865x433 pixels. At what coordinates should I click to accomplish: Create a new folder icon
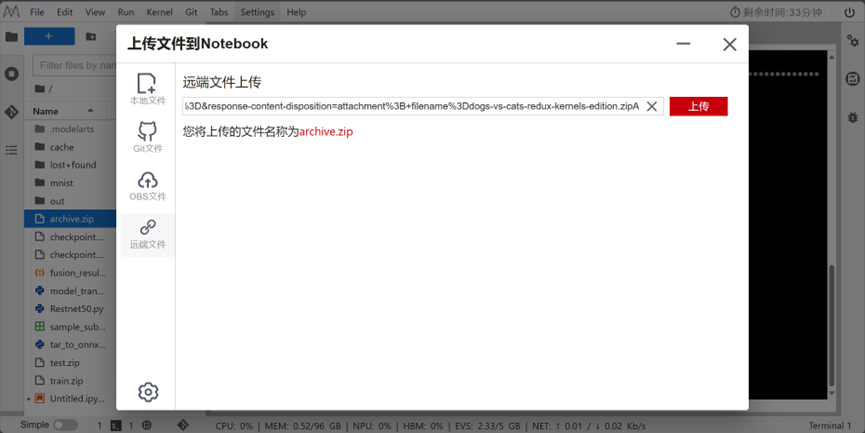(x=90, y=36)
